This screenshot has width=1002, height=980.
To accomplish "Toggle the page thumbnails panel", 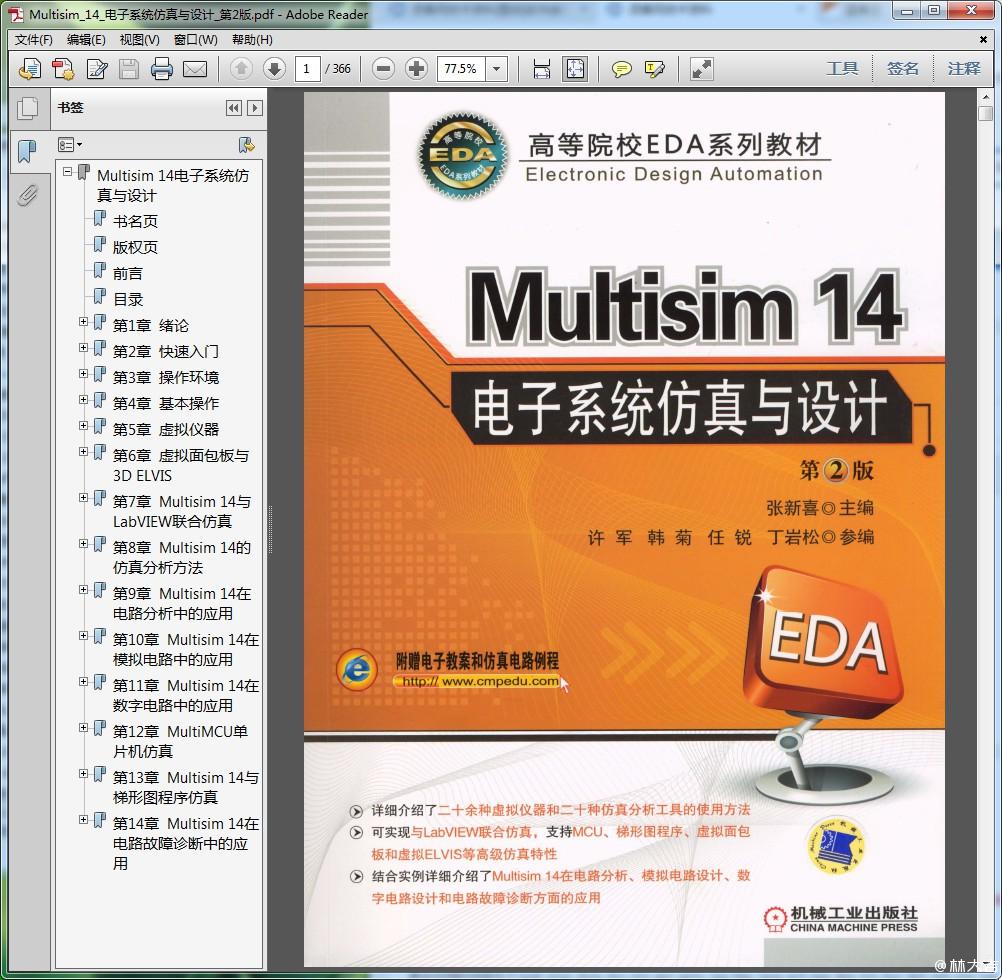I will [28, 108].
